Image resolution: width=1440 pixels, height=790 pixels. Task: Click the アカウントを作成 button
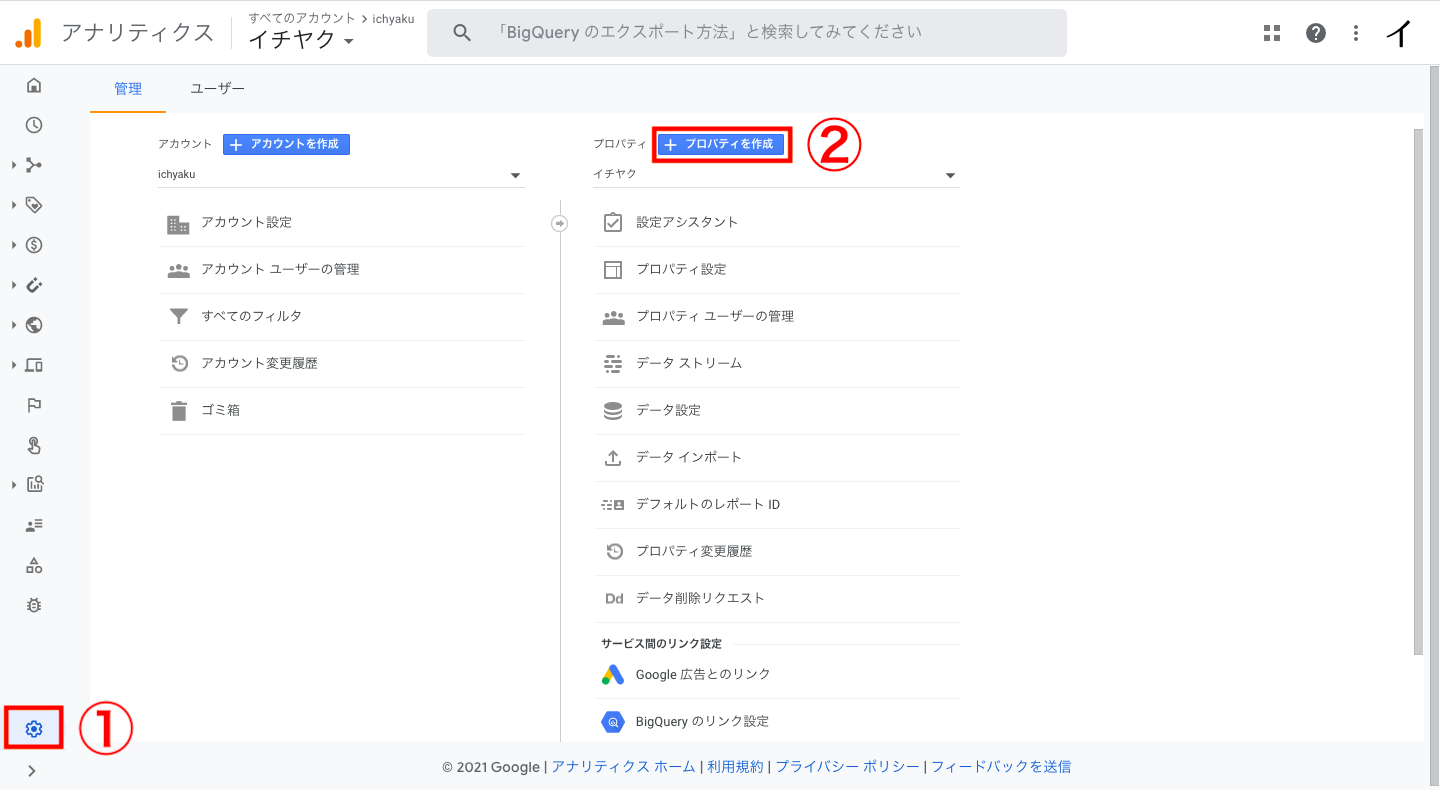[x=286, y=144]
